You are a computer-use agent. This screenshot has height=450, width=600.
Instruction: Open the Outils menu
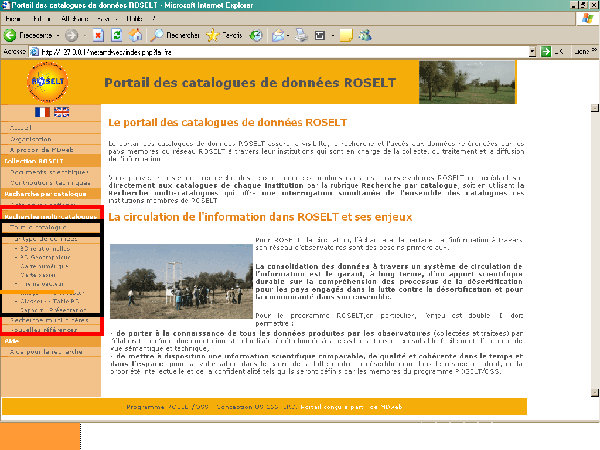[134, 19]
